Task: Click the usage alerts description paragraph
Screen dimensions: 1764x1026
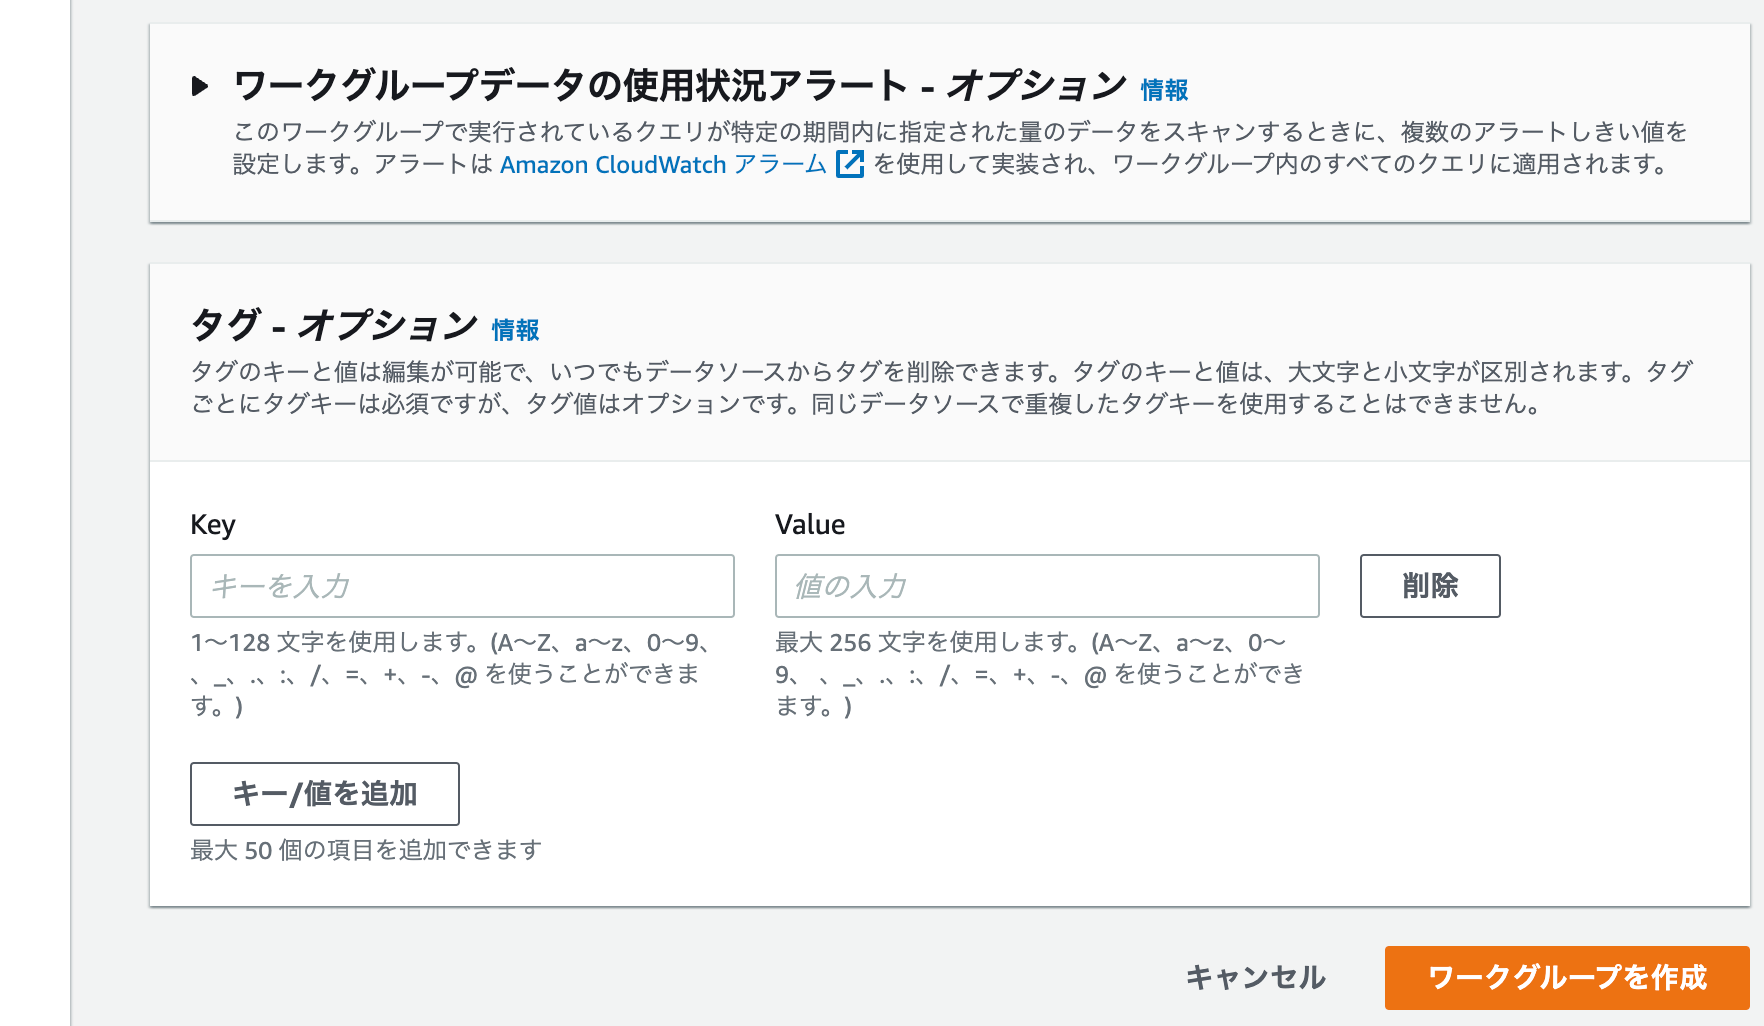Action: tap(958, 148)
